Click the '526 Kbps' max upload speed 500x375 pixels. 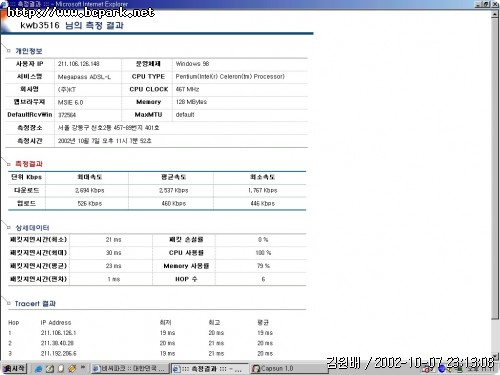click(x=90, y=203)
